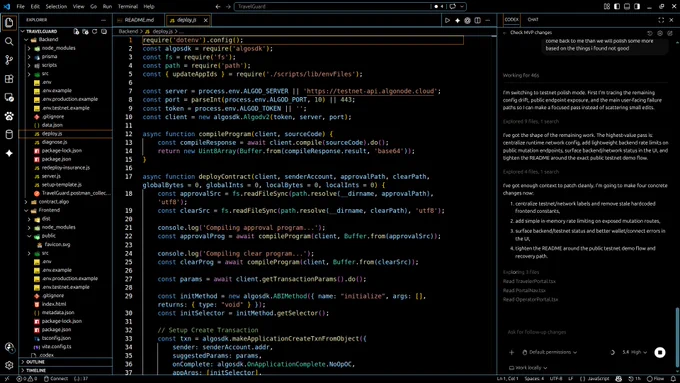Open history in Codex panel header
680x383 pixels.
click(x=650, y=33)
